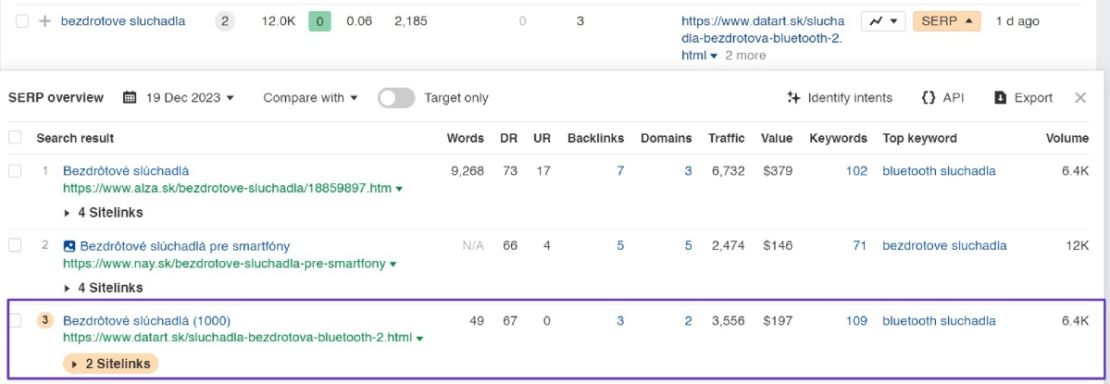The height and width of the screenshot is (384, 1110).
Task: Click the API button label
Action: coord(954,98)
